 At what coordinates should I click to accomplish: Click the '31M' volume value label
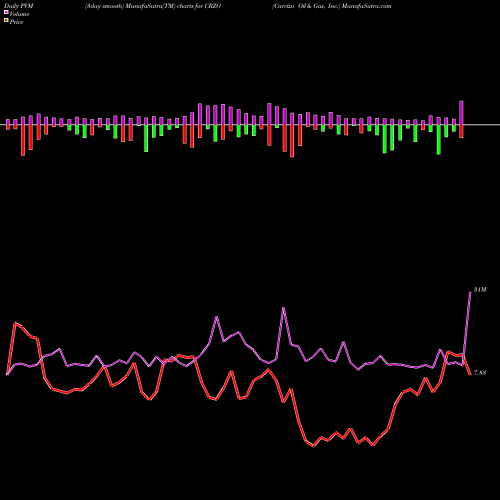[x=480, y=290]
